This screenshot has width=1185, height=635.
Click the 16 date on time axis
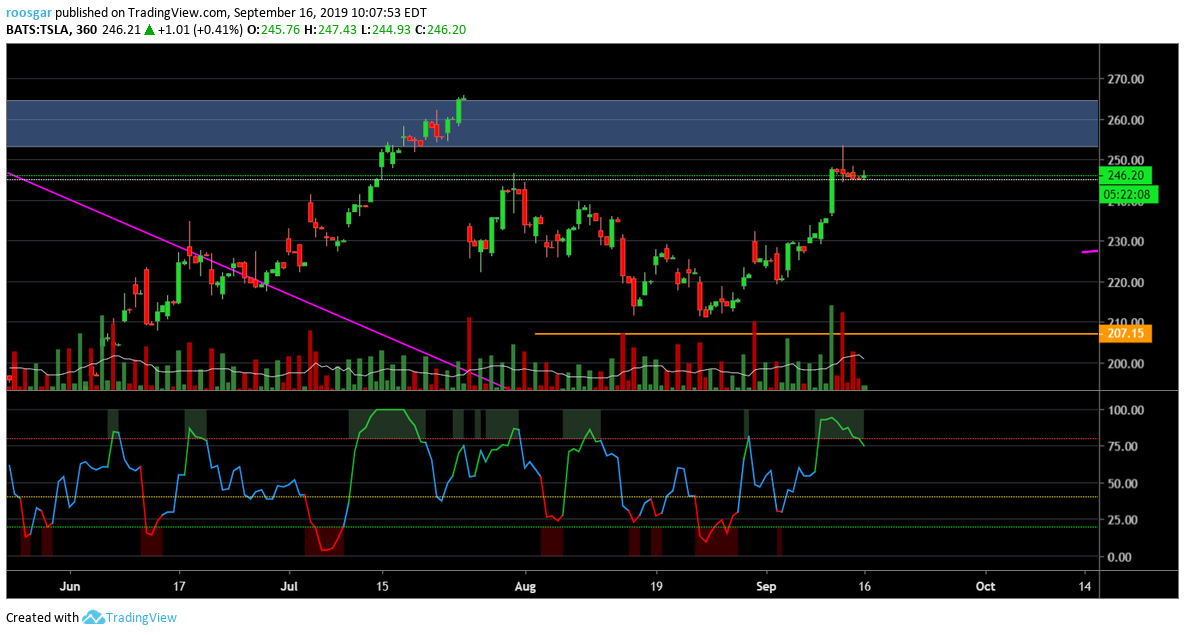click(865, 587)
